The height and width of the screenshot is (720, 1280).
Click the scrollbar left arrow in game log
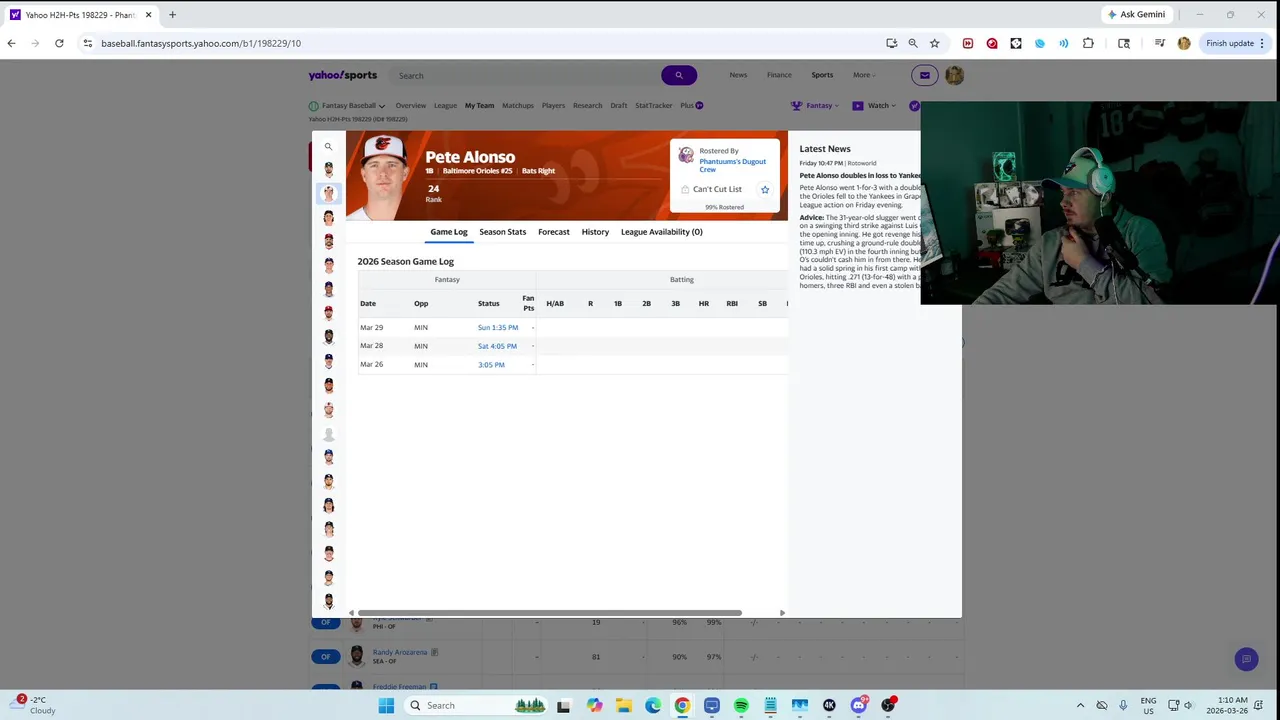click(351, 613)
